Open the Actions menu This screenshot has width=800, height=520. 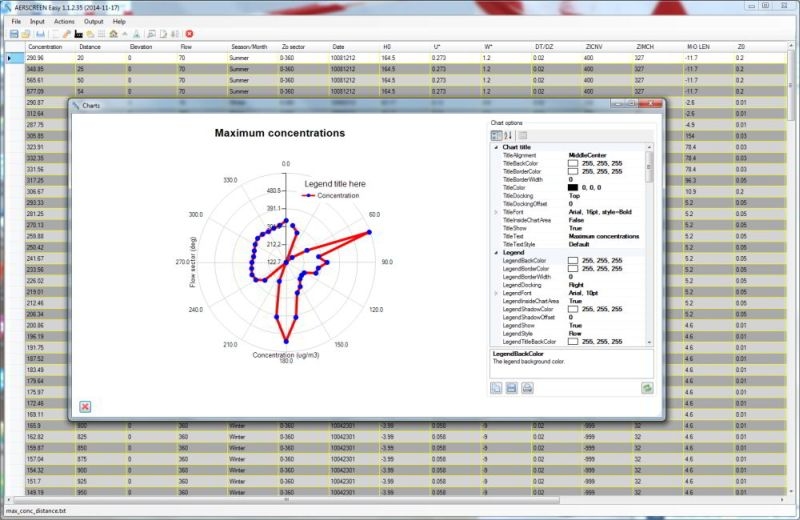[x=64, y=20]
